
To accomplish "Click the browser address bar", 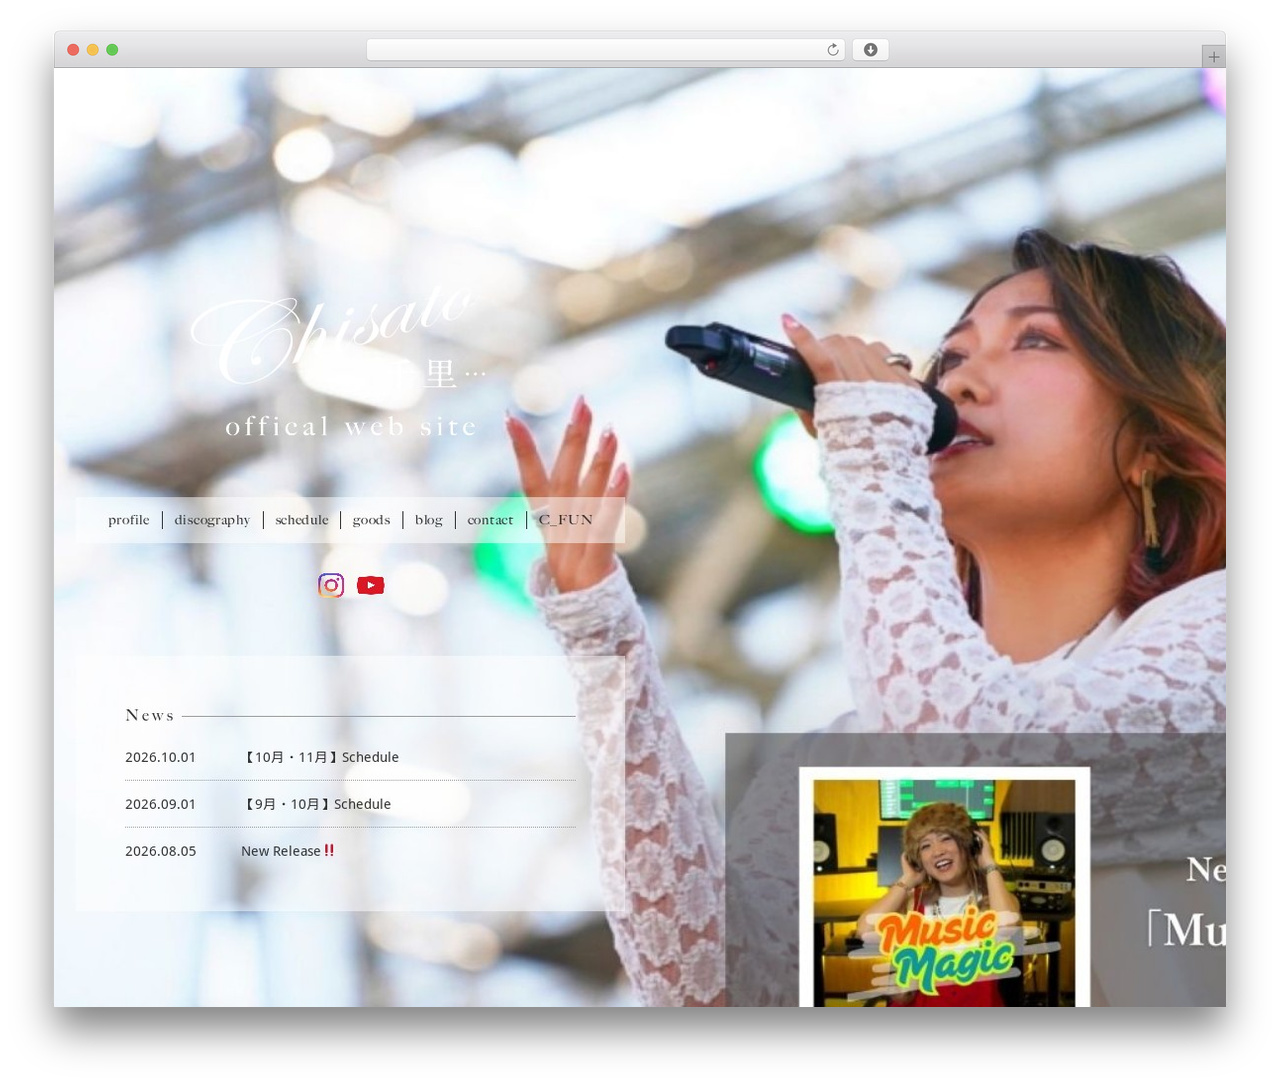I will pyautogui.click(x=605, y=50).
